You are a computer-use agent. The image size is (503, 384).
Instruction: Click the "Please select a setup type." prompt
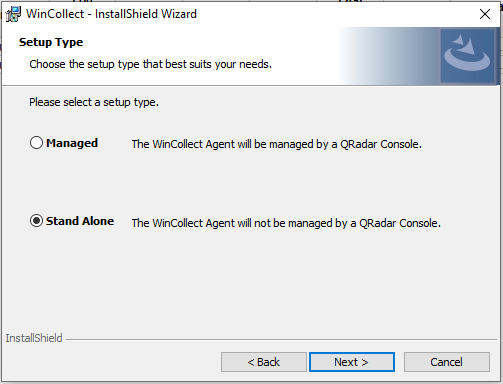94,102
